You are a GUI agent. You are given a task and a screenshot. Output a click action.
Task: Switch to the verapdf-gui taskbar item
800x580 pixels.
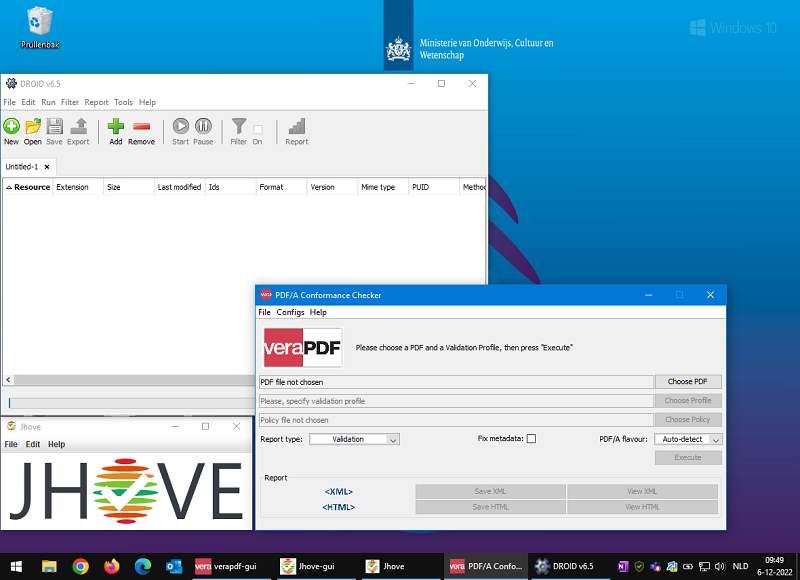pos(232,566)
